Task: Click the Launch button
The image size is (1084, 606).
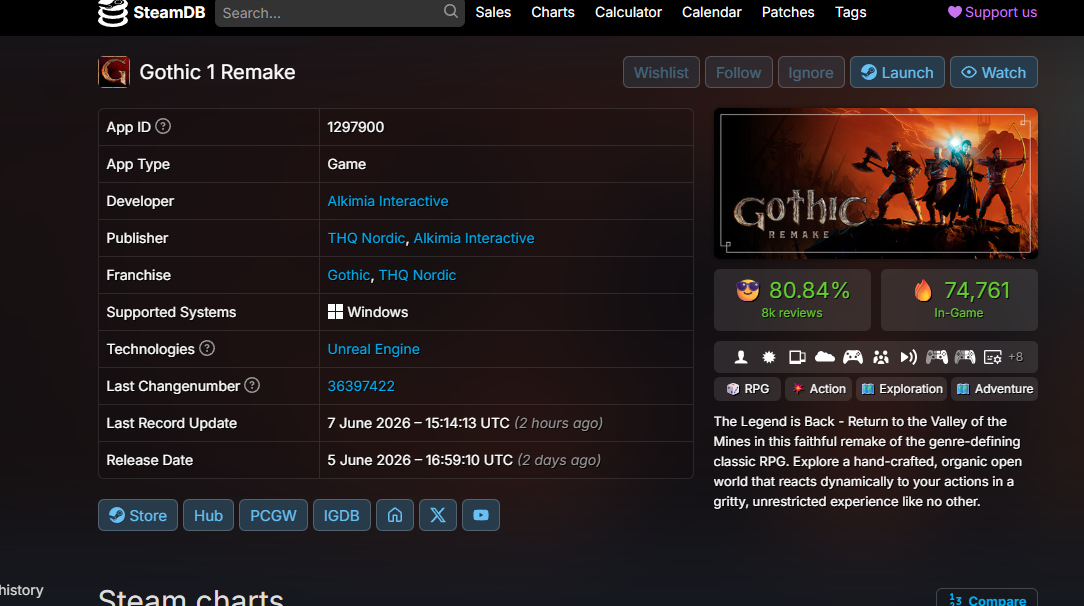Action: point(897,73)
